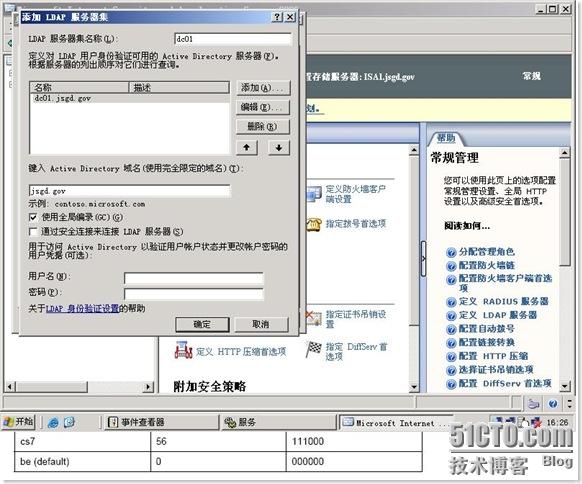The width and height of the screenshot is (582, 484).
Task: Open help topic 选择证书吊销选项
Action: click(x=496, y=370)
